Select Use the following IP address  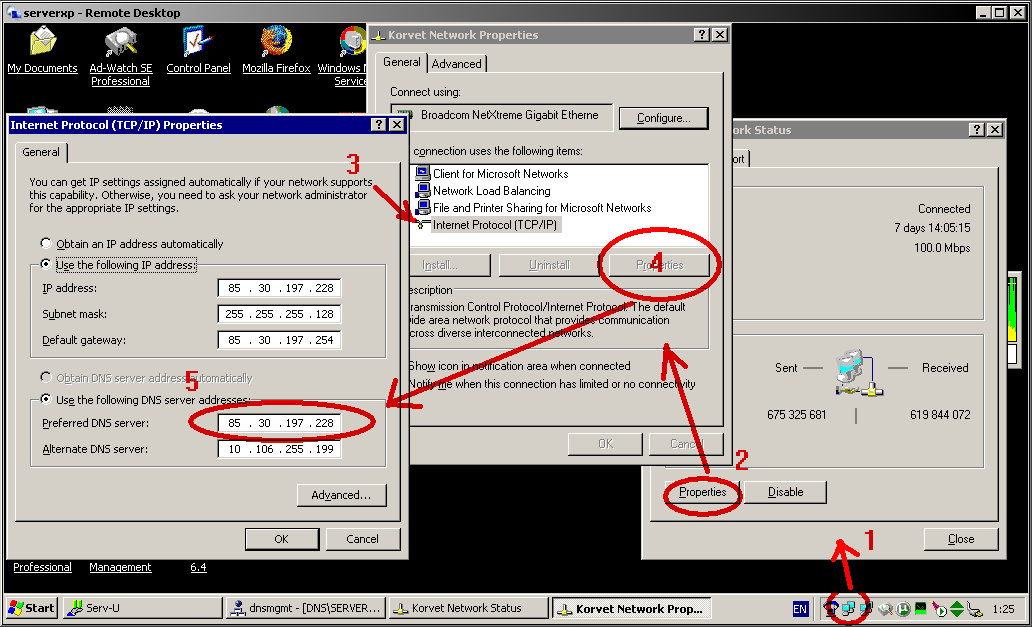click(45, 264)
